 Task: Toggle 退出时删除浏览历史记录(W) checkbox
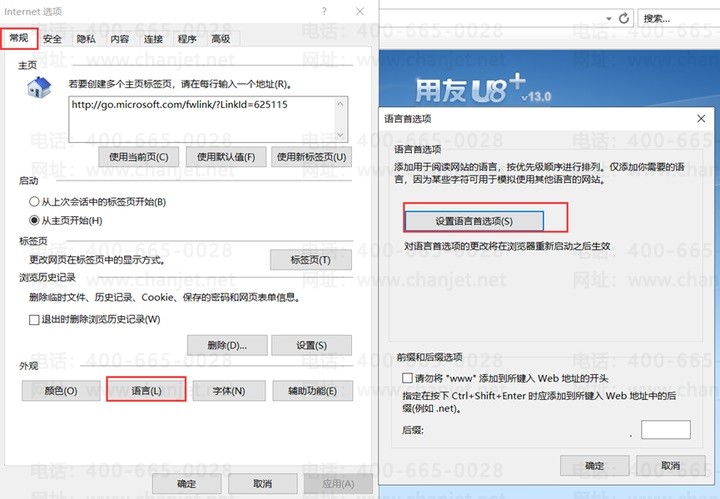34,320
